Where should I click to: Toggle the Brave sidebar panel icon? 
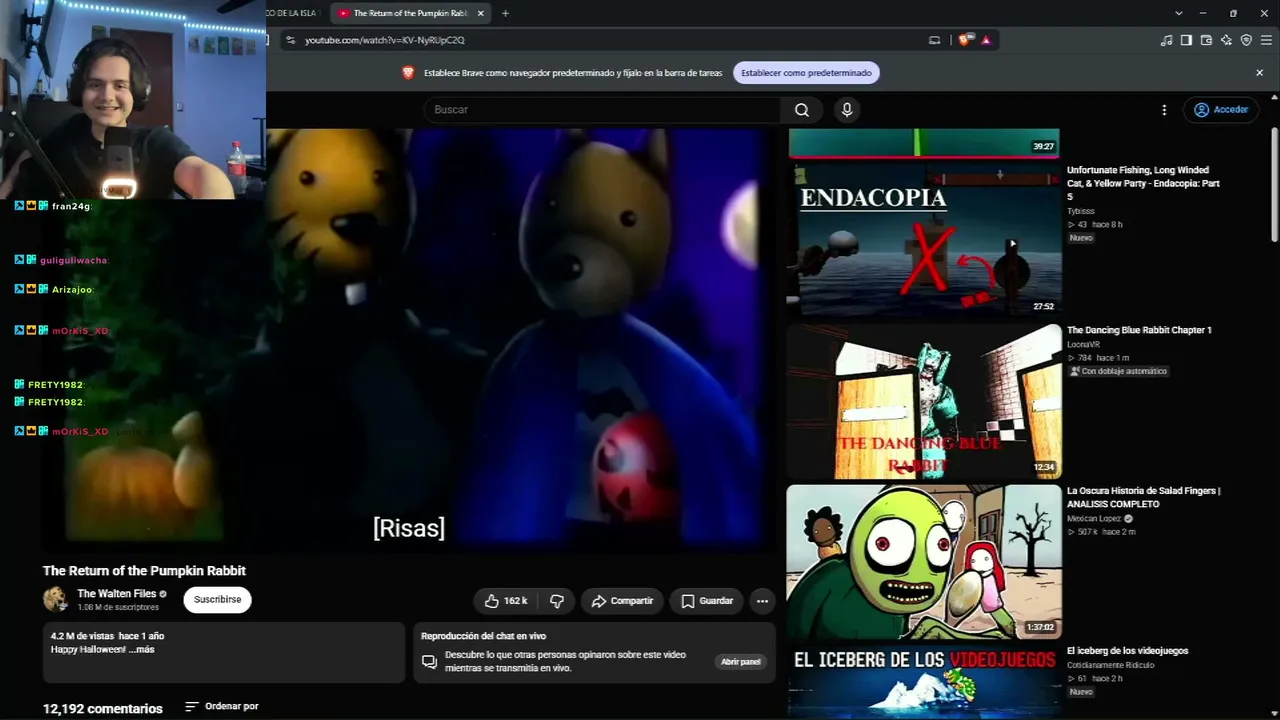tap(1186, 40)
